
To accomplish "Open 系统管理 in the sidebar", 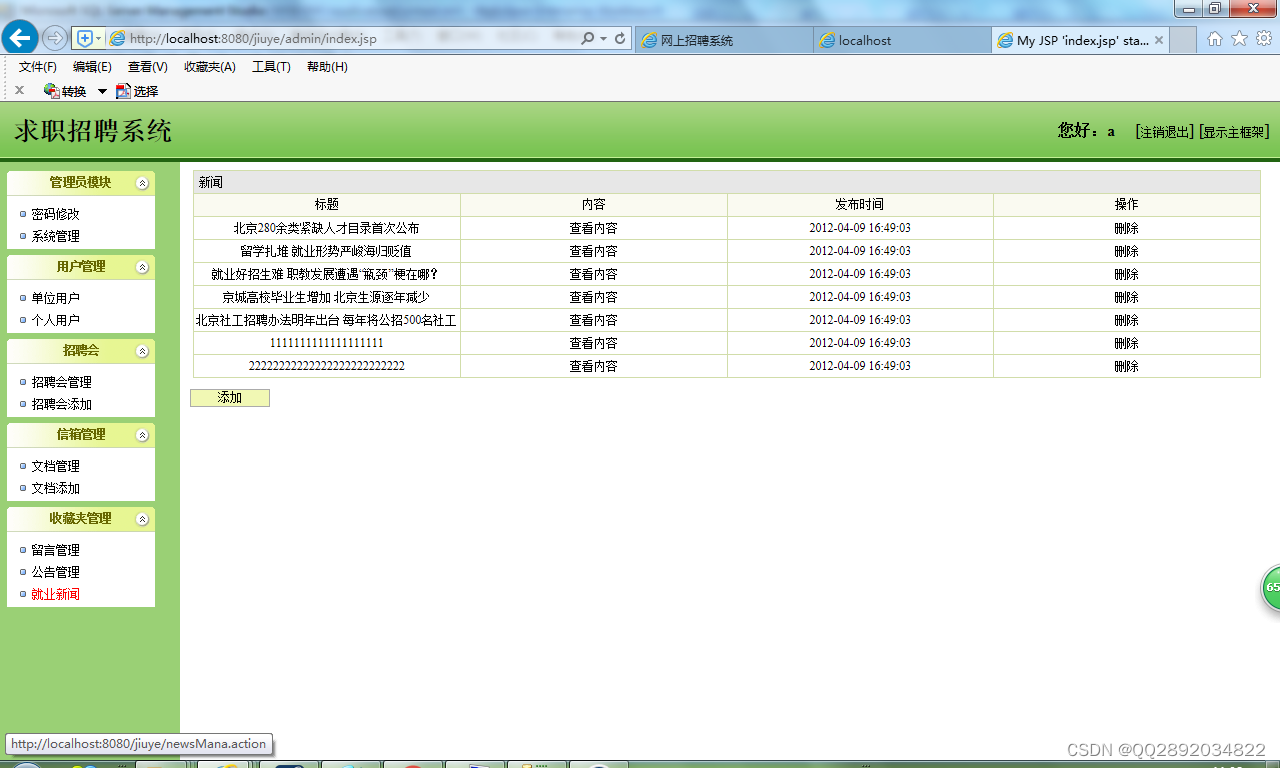I will pyautogui.click(x=55, y=236).
